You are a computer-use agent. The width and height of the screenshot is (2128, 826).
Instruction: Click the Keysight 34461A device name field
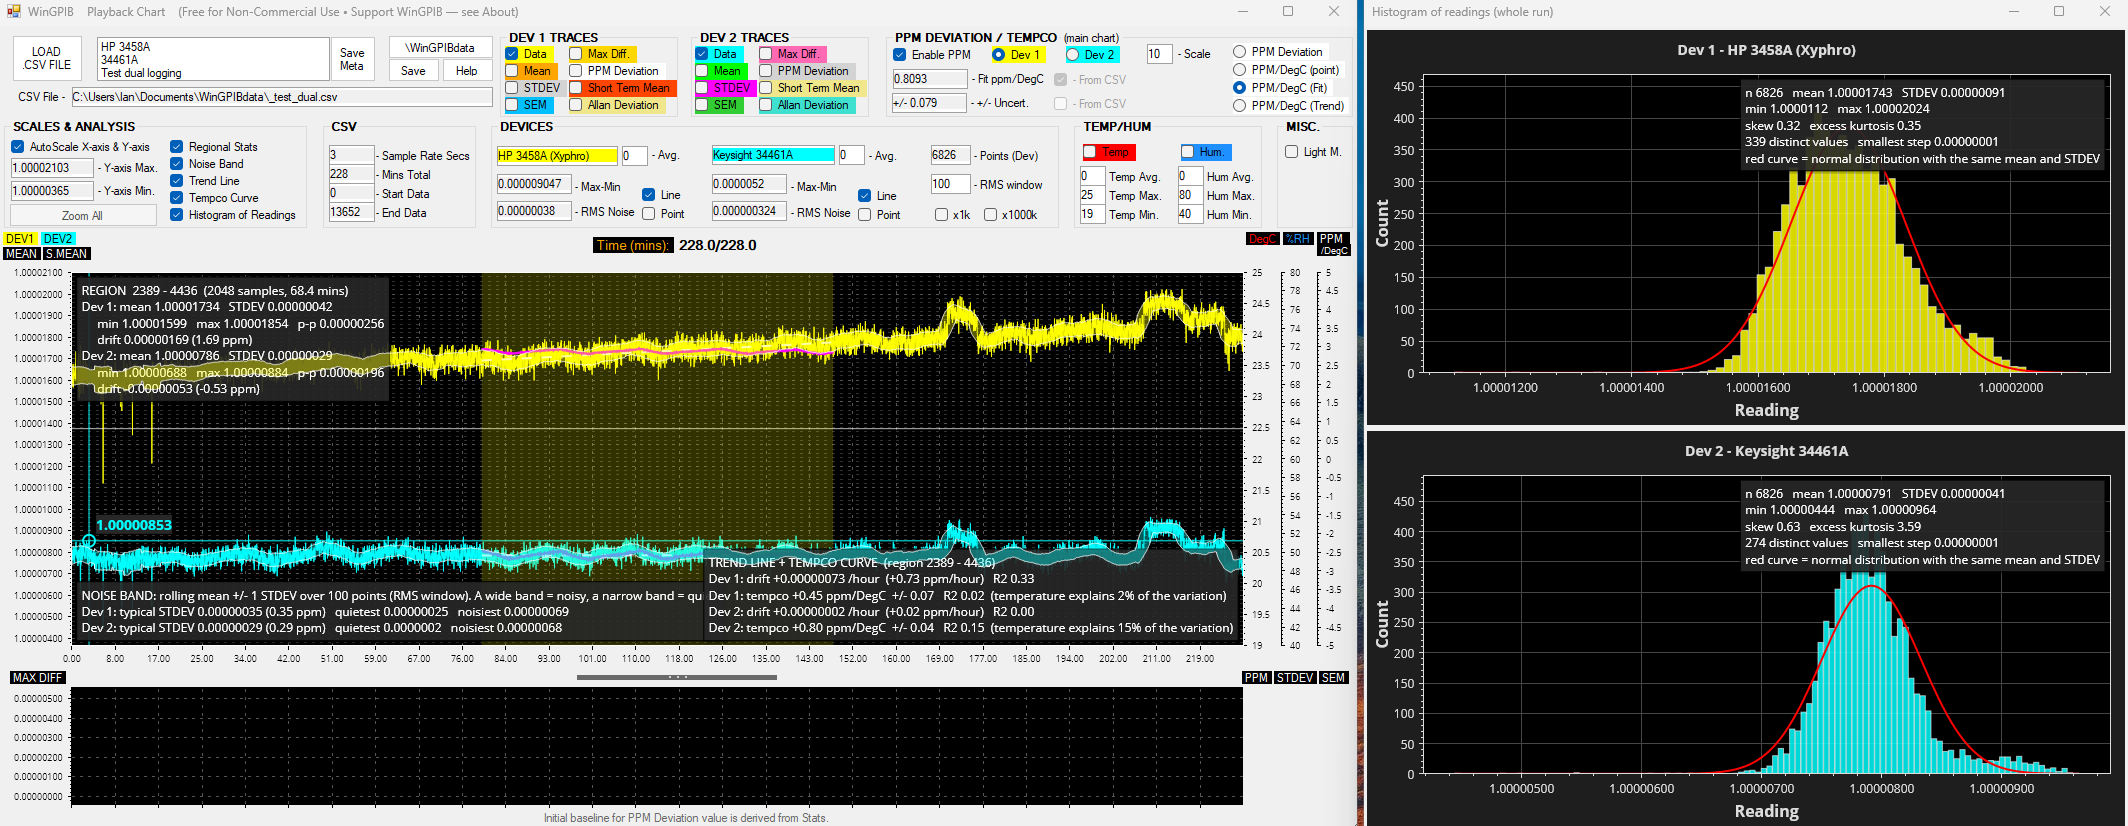(773, 155)
